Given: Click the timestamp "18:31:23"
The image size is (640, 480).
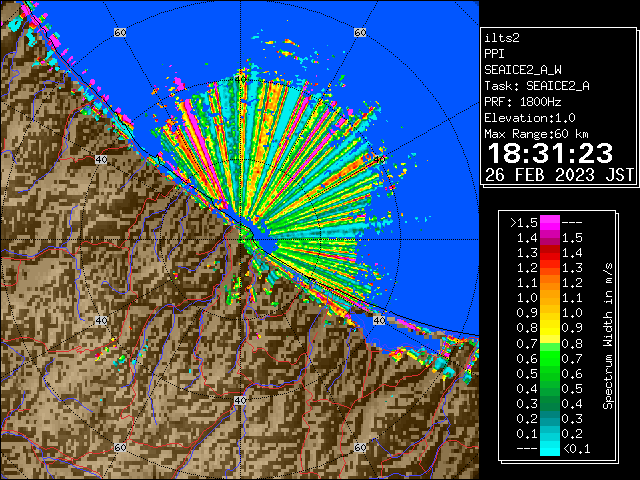Looking at the screenshot, I should (x=550, y=153).
